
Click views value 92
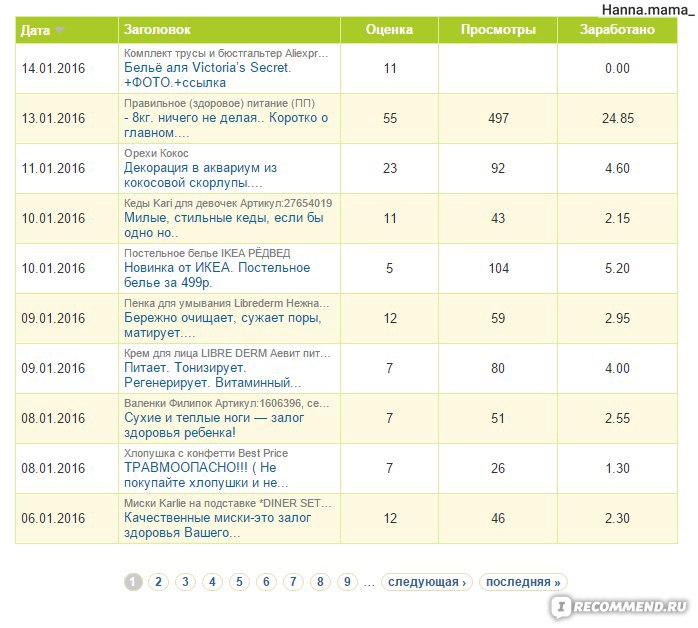(x=498, y=168)
